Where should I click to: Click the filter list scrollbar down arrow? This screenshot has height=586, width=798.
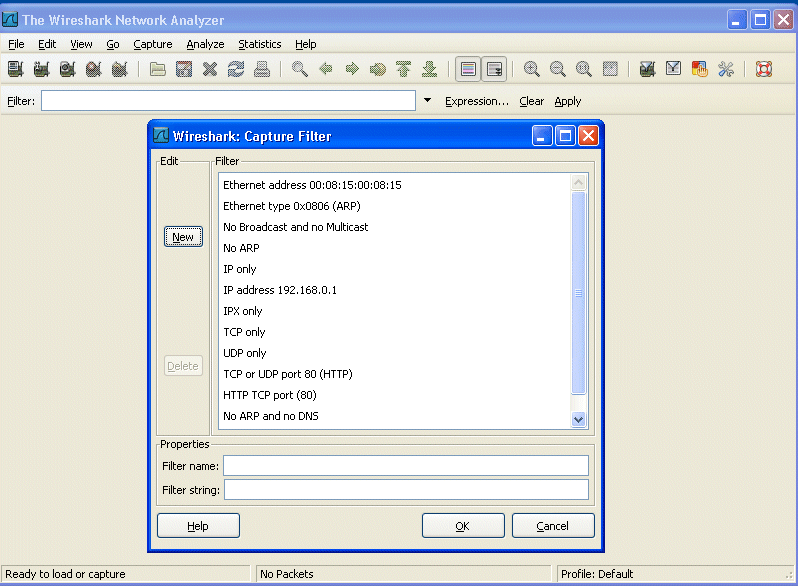tap(579, 420)
